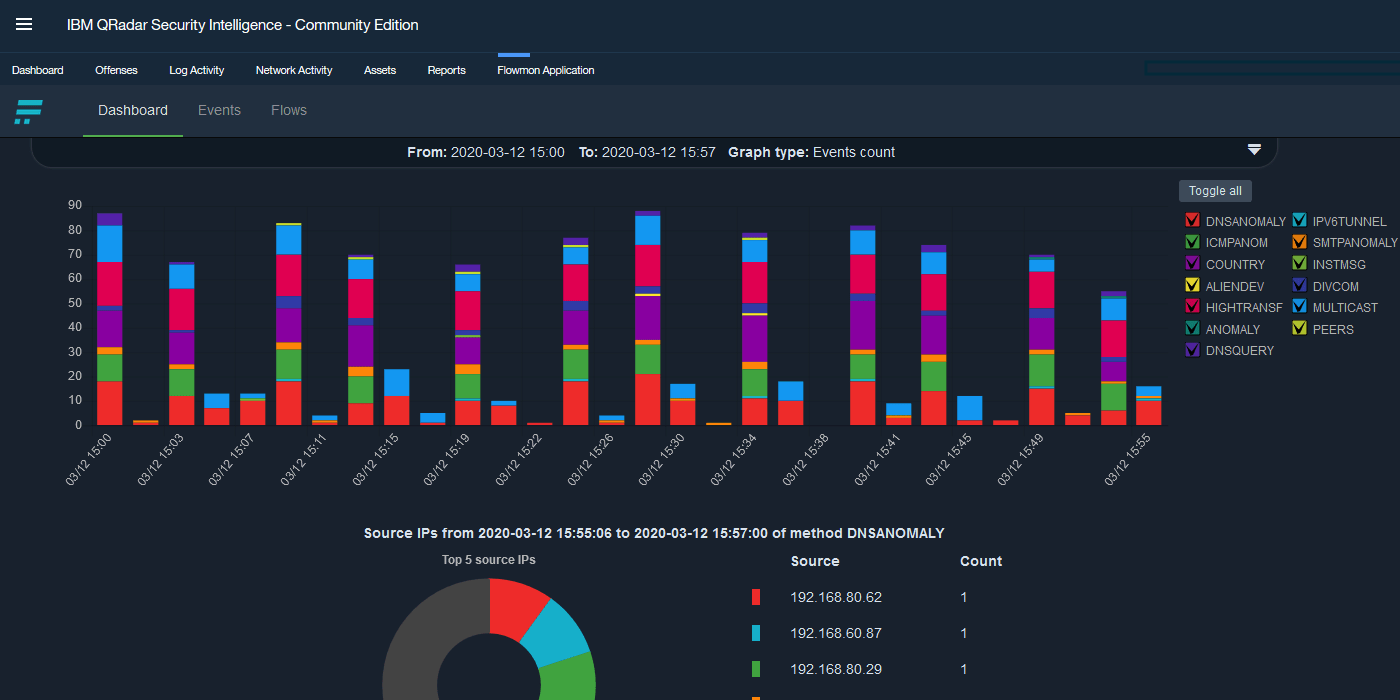This screenshot has width=1400, height=700.
Task: Click source IP 192.168.60.87
Action: (836, 633)
